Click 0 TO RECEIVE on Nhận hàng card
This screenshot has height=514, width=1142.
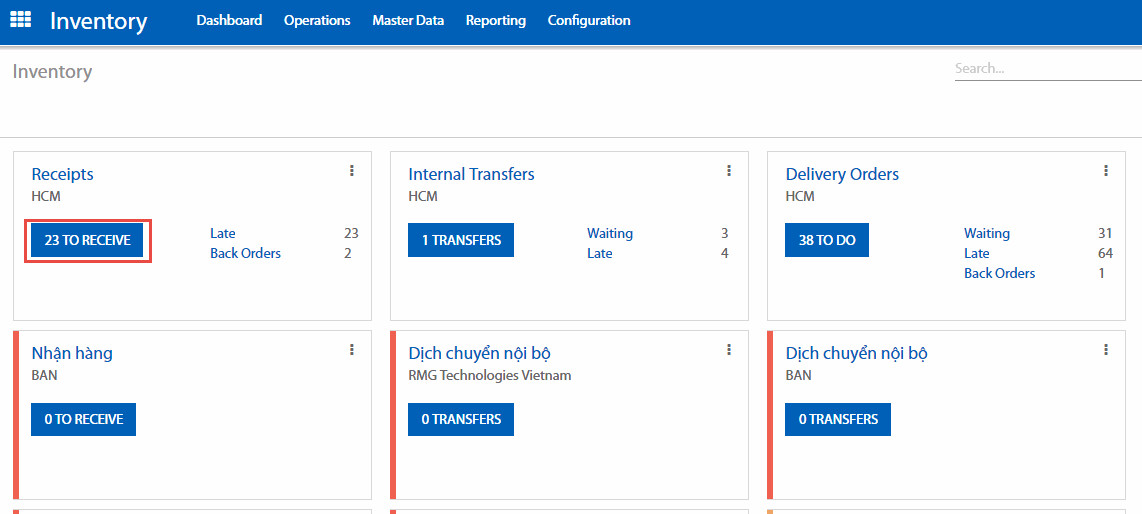coord(83,420)
